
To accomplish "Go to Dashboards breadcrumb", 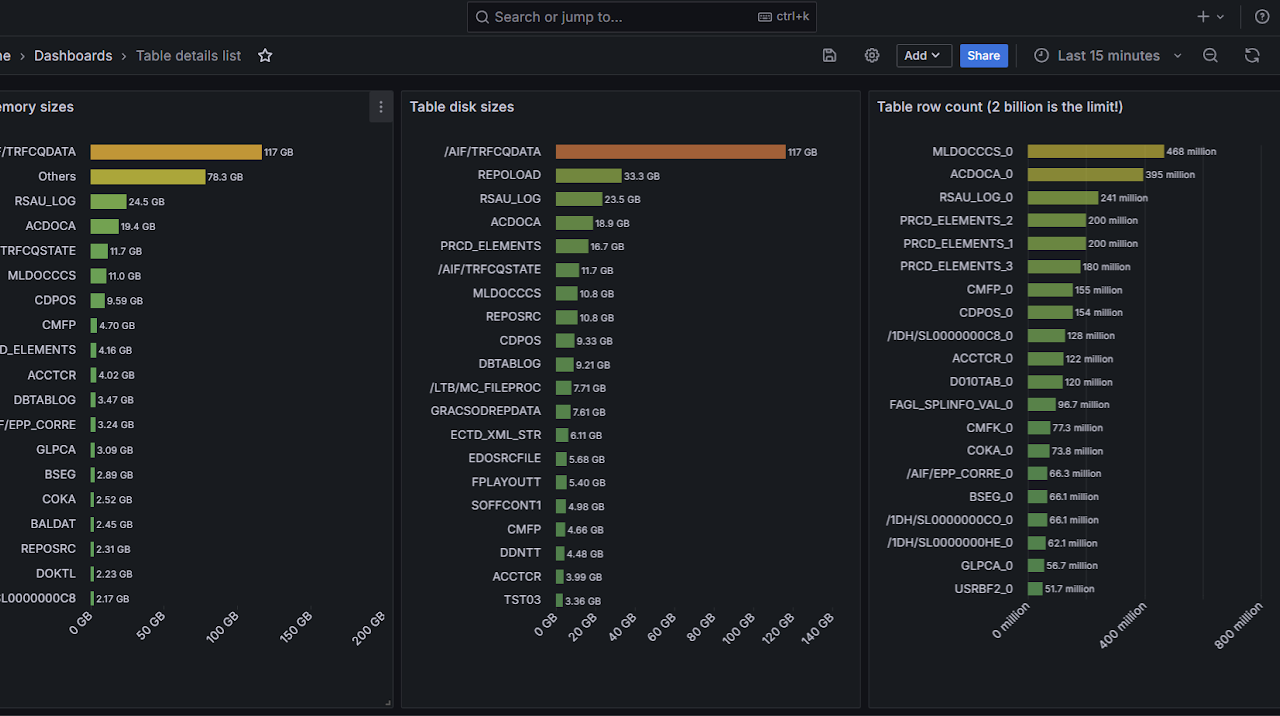I will click(x=73, y=56).
